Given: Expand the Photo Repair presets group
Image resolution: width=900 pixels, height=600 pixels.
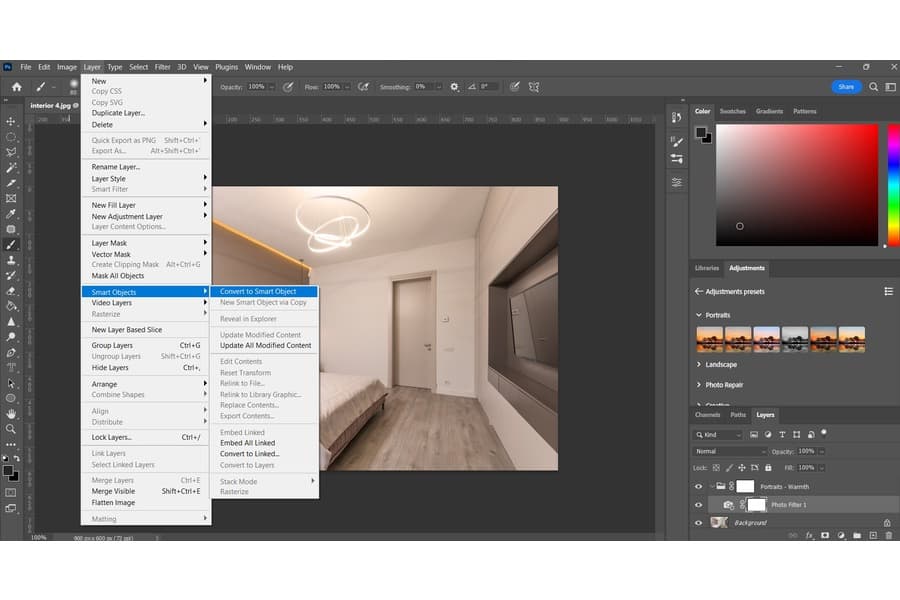Looking at the screenshot, I should point(699,385).
